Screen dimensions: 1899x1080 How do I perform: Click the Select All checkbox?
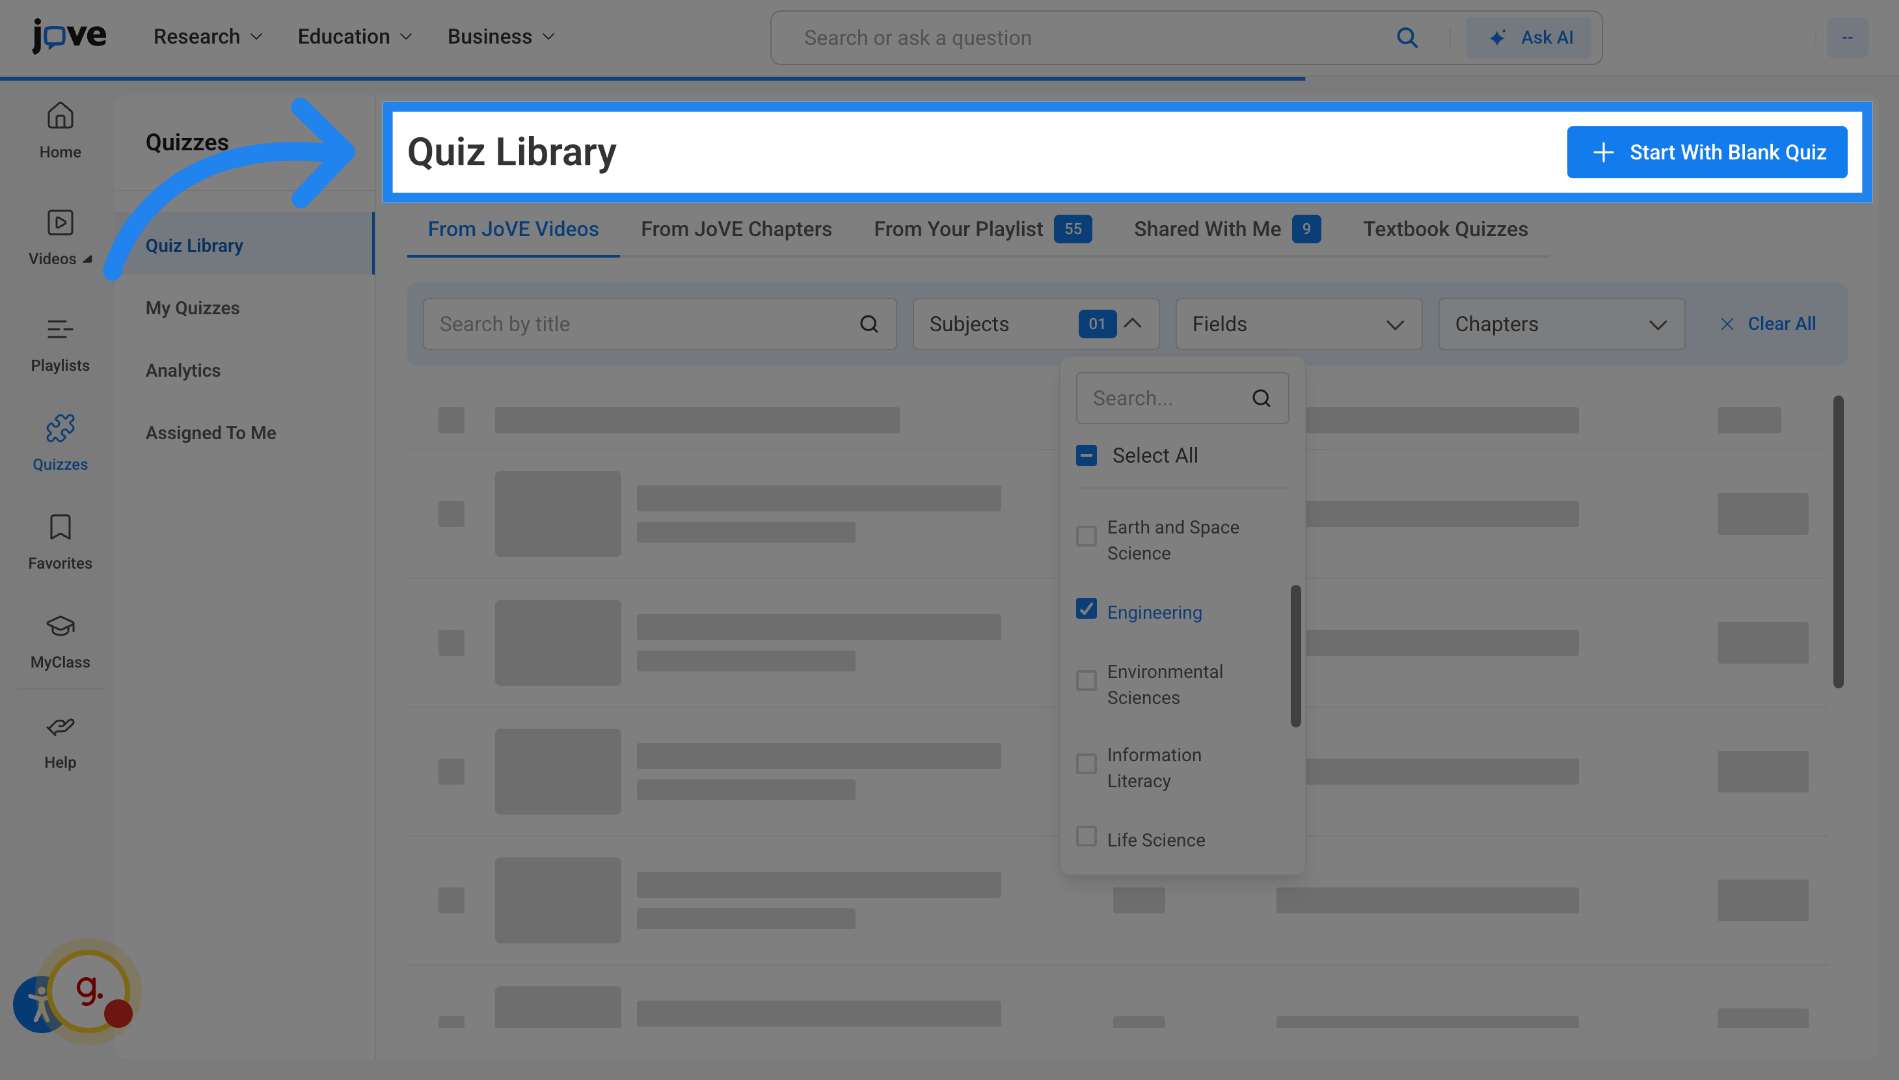(1086, 455)
